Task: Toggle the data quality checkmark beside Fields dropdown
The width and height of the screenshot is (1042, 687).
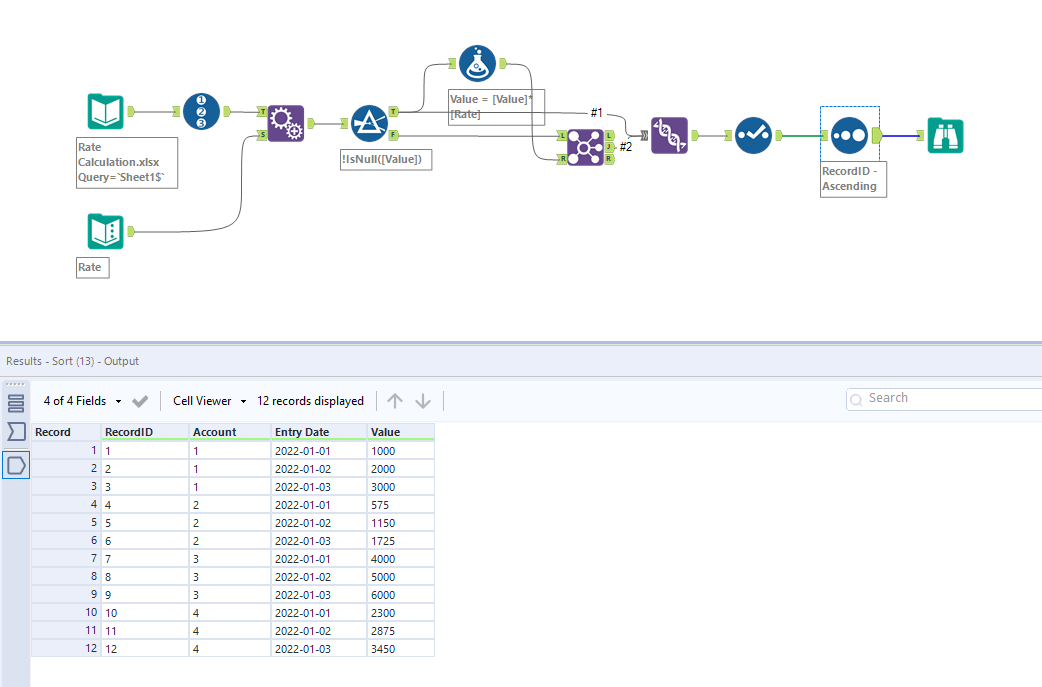Action: coord(140,400)
